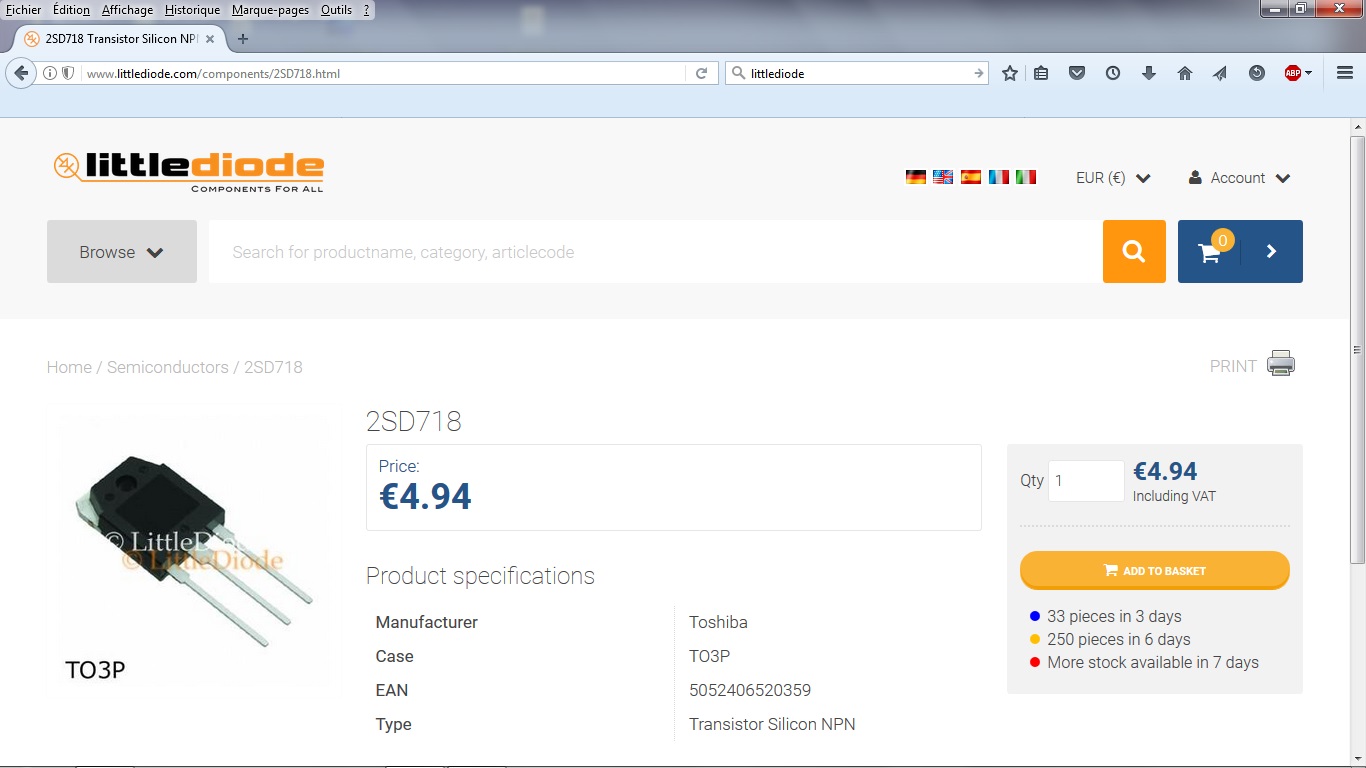The height and width of the screenshot is (768, 1366).
Task: Click the EAN value 5052406520359
Action: click(750, 690)
